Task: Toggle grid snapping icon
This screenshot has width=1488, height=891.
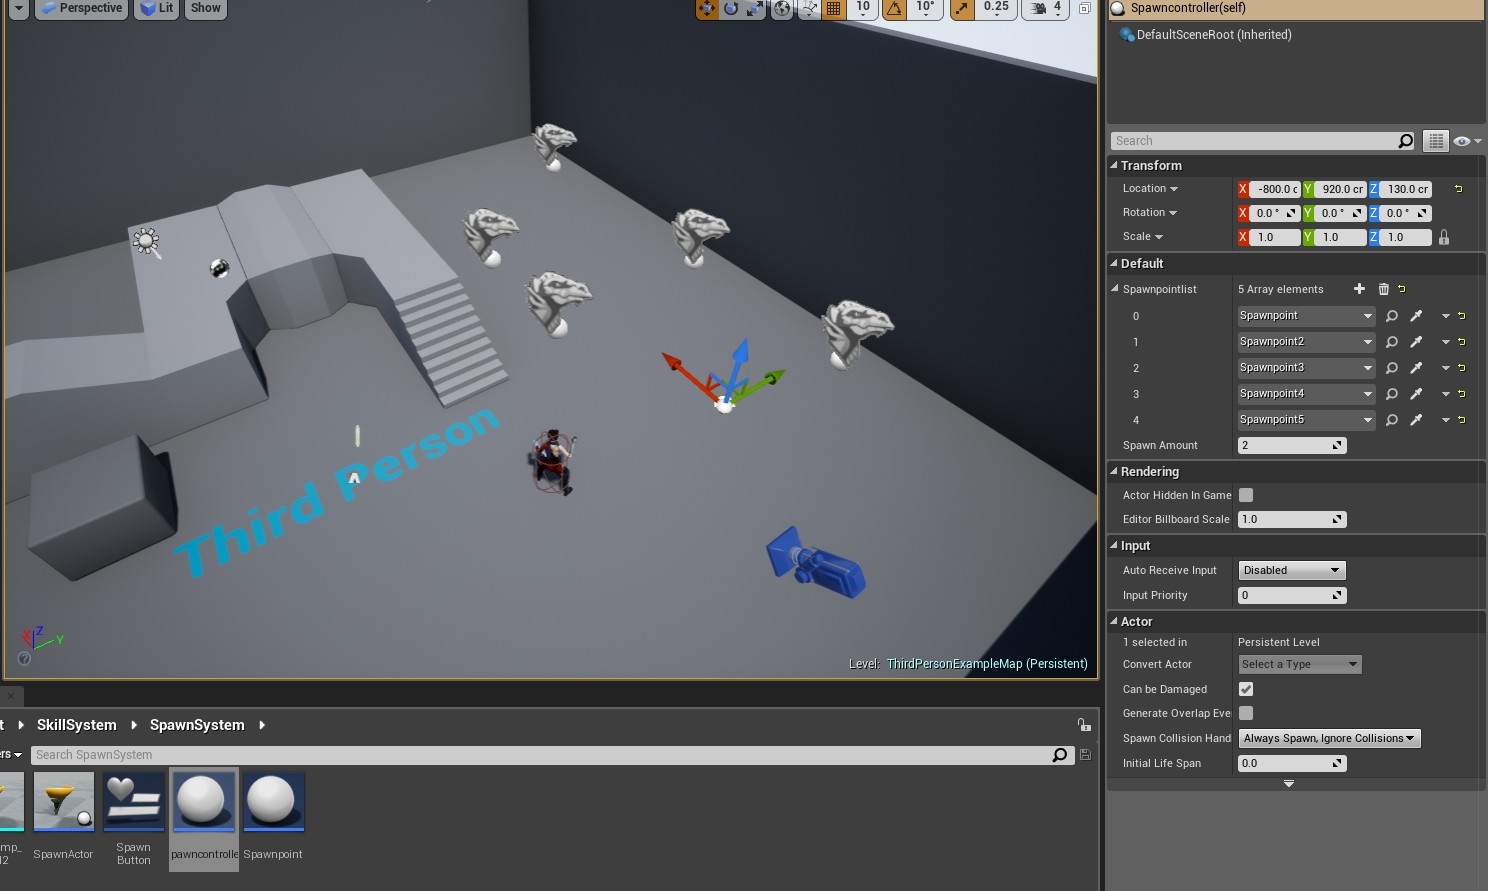Action: (x=834, y=8)
